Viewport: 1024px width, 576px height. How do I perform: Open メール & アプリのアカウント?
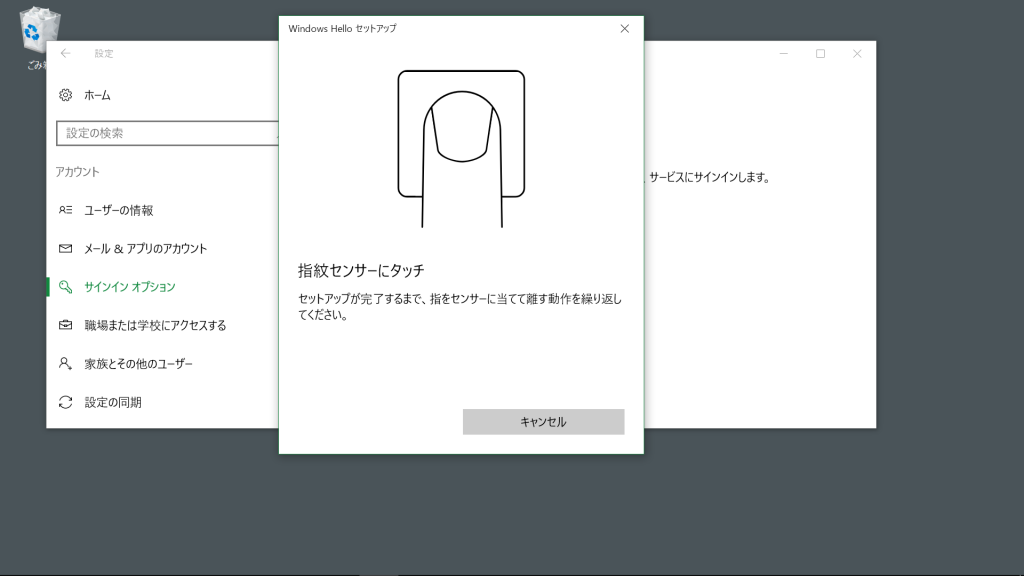[x=146, y=249]
